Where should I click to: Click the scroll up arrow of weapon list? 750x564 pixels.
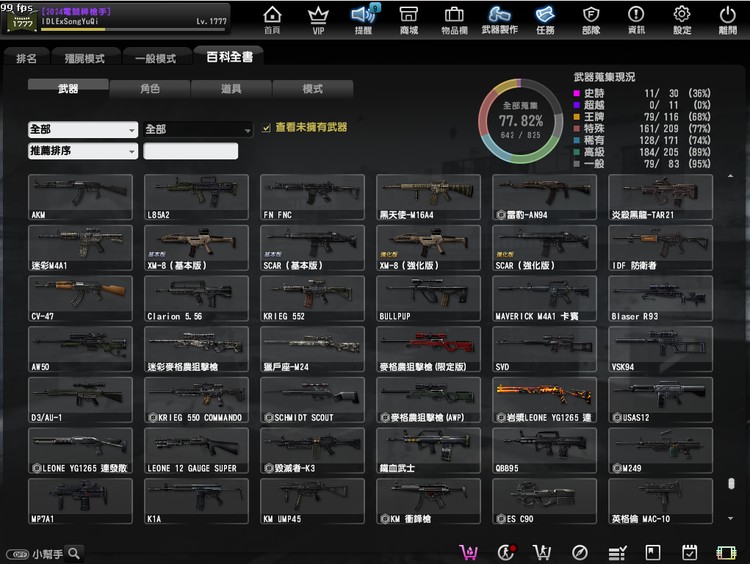[x=730, y=177]
